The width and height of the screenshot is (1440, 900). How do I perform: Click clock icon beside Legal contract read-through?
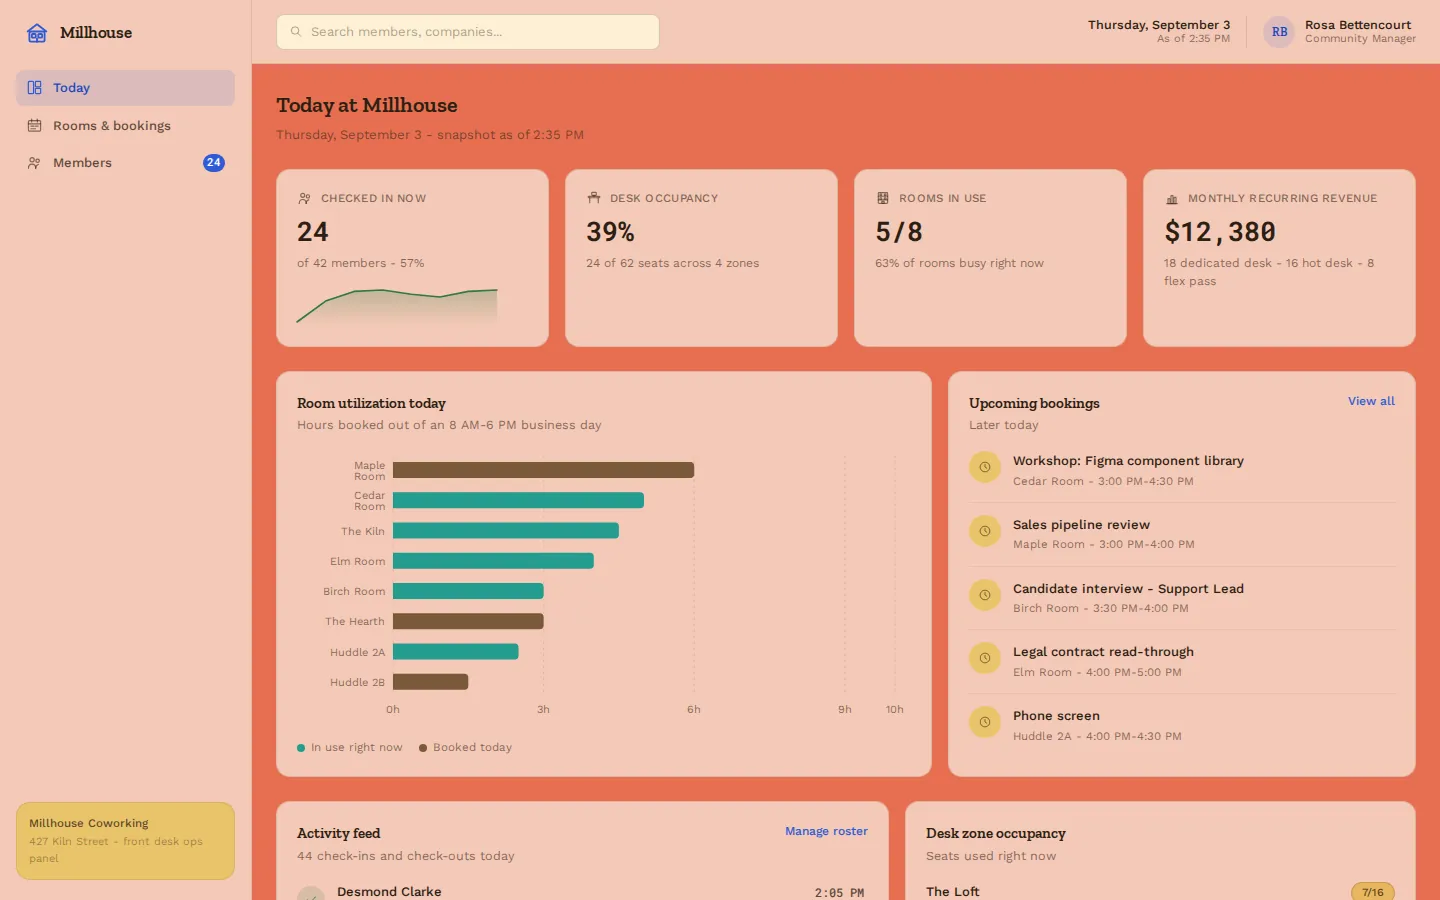coord(985,658)
